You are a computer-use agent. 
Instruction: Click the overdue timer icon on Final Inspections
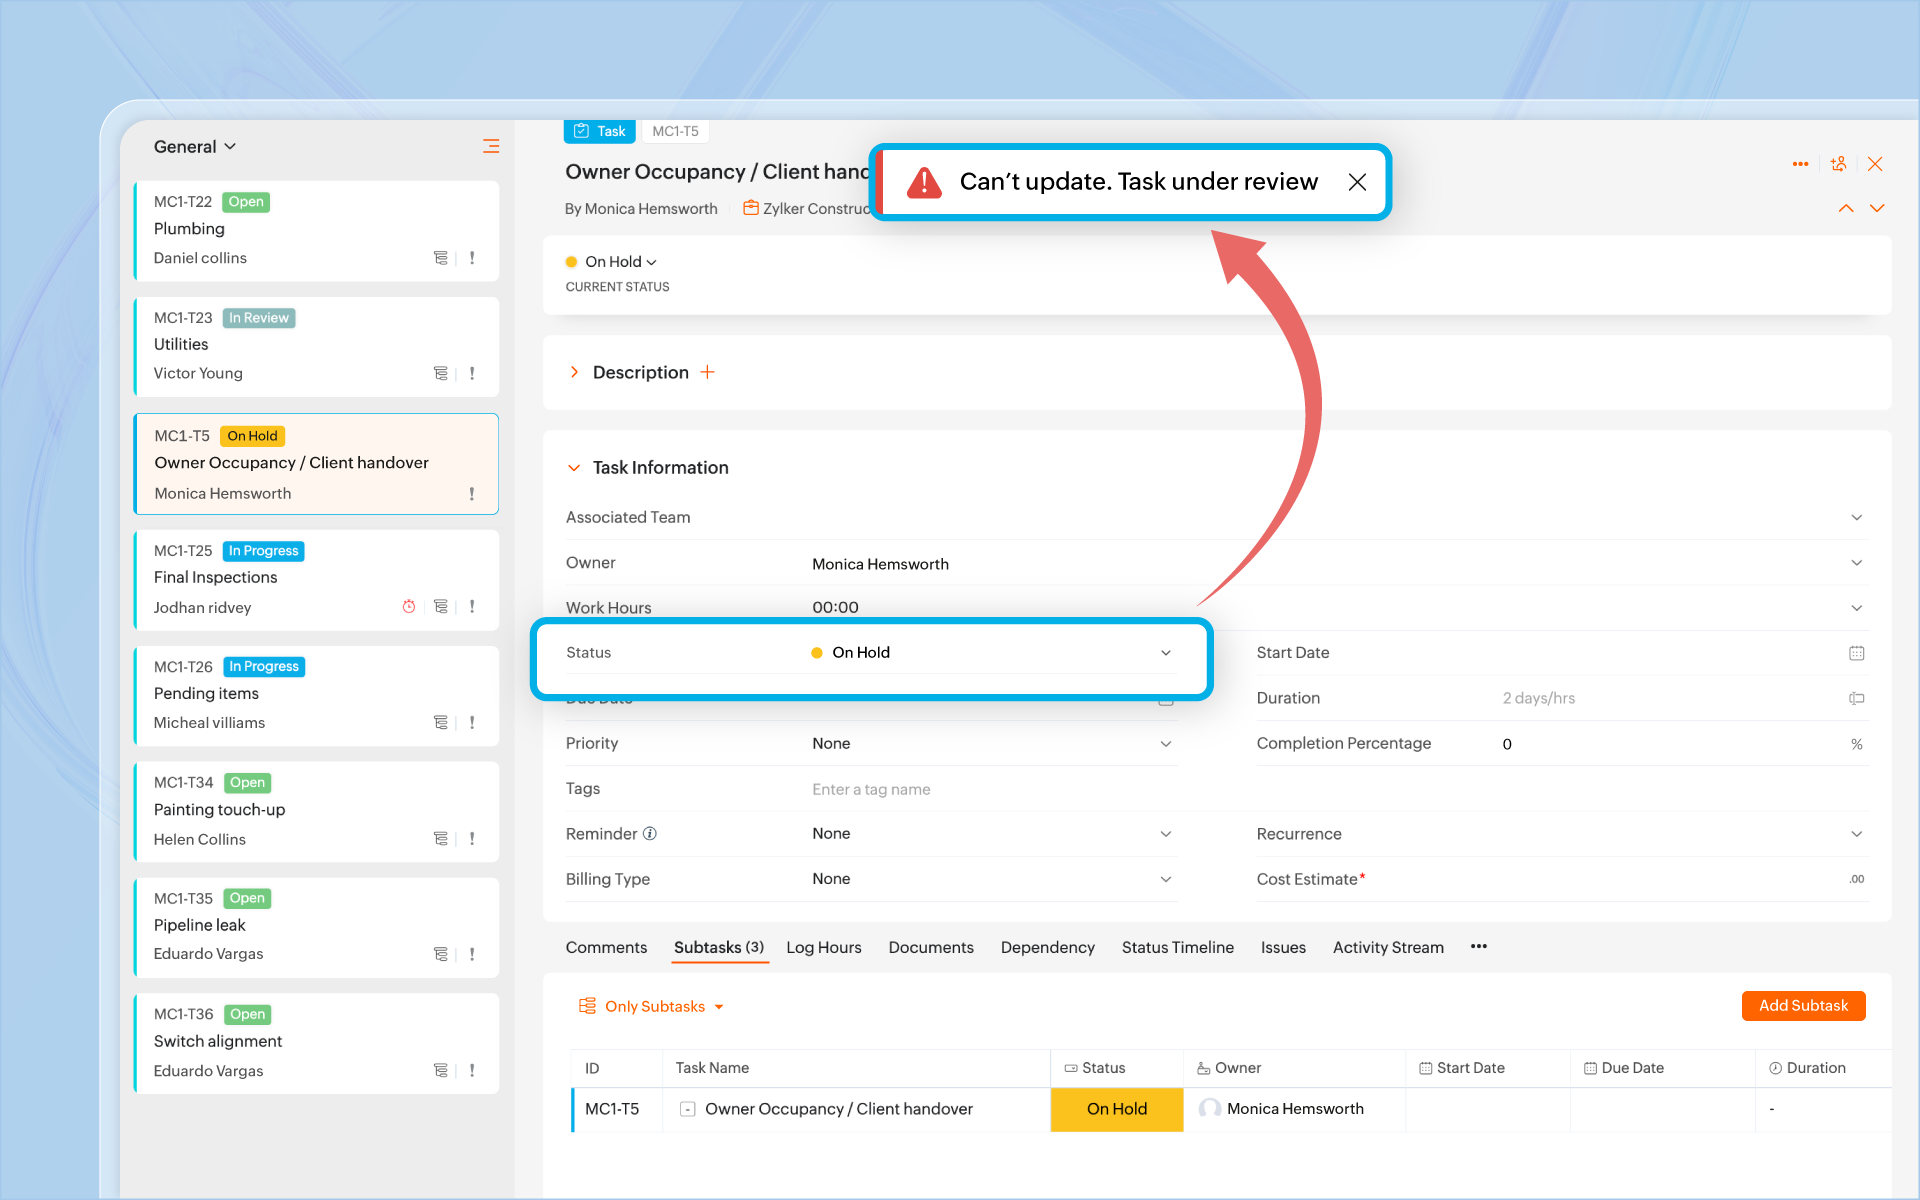coord(409,607)
